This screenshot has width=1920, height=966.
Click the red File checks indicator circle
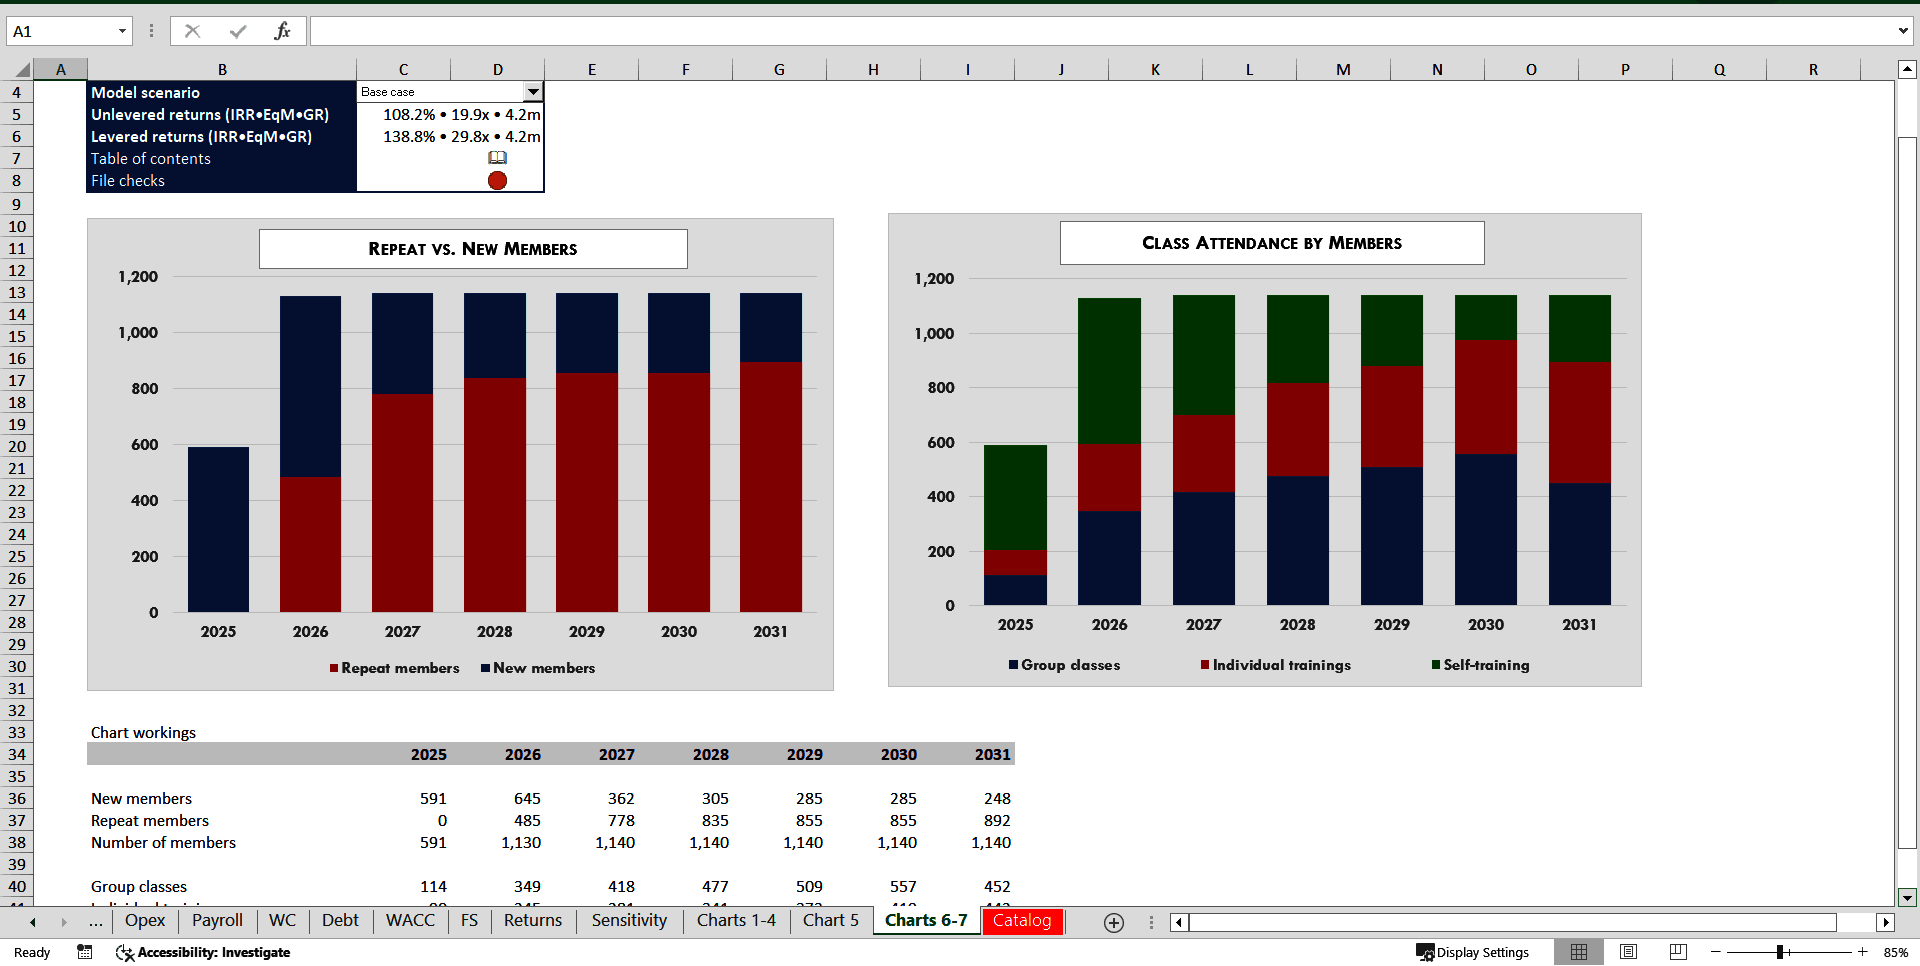pos(497,181)
